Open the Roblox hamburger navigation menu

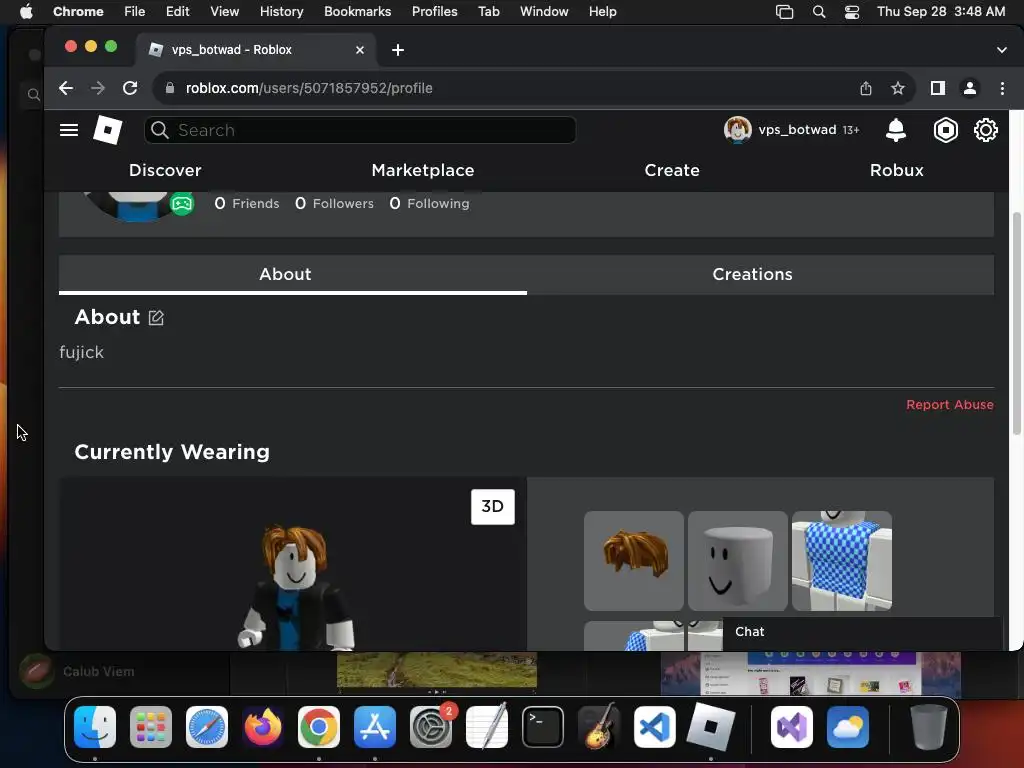(69, 130)
